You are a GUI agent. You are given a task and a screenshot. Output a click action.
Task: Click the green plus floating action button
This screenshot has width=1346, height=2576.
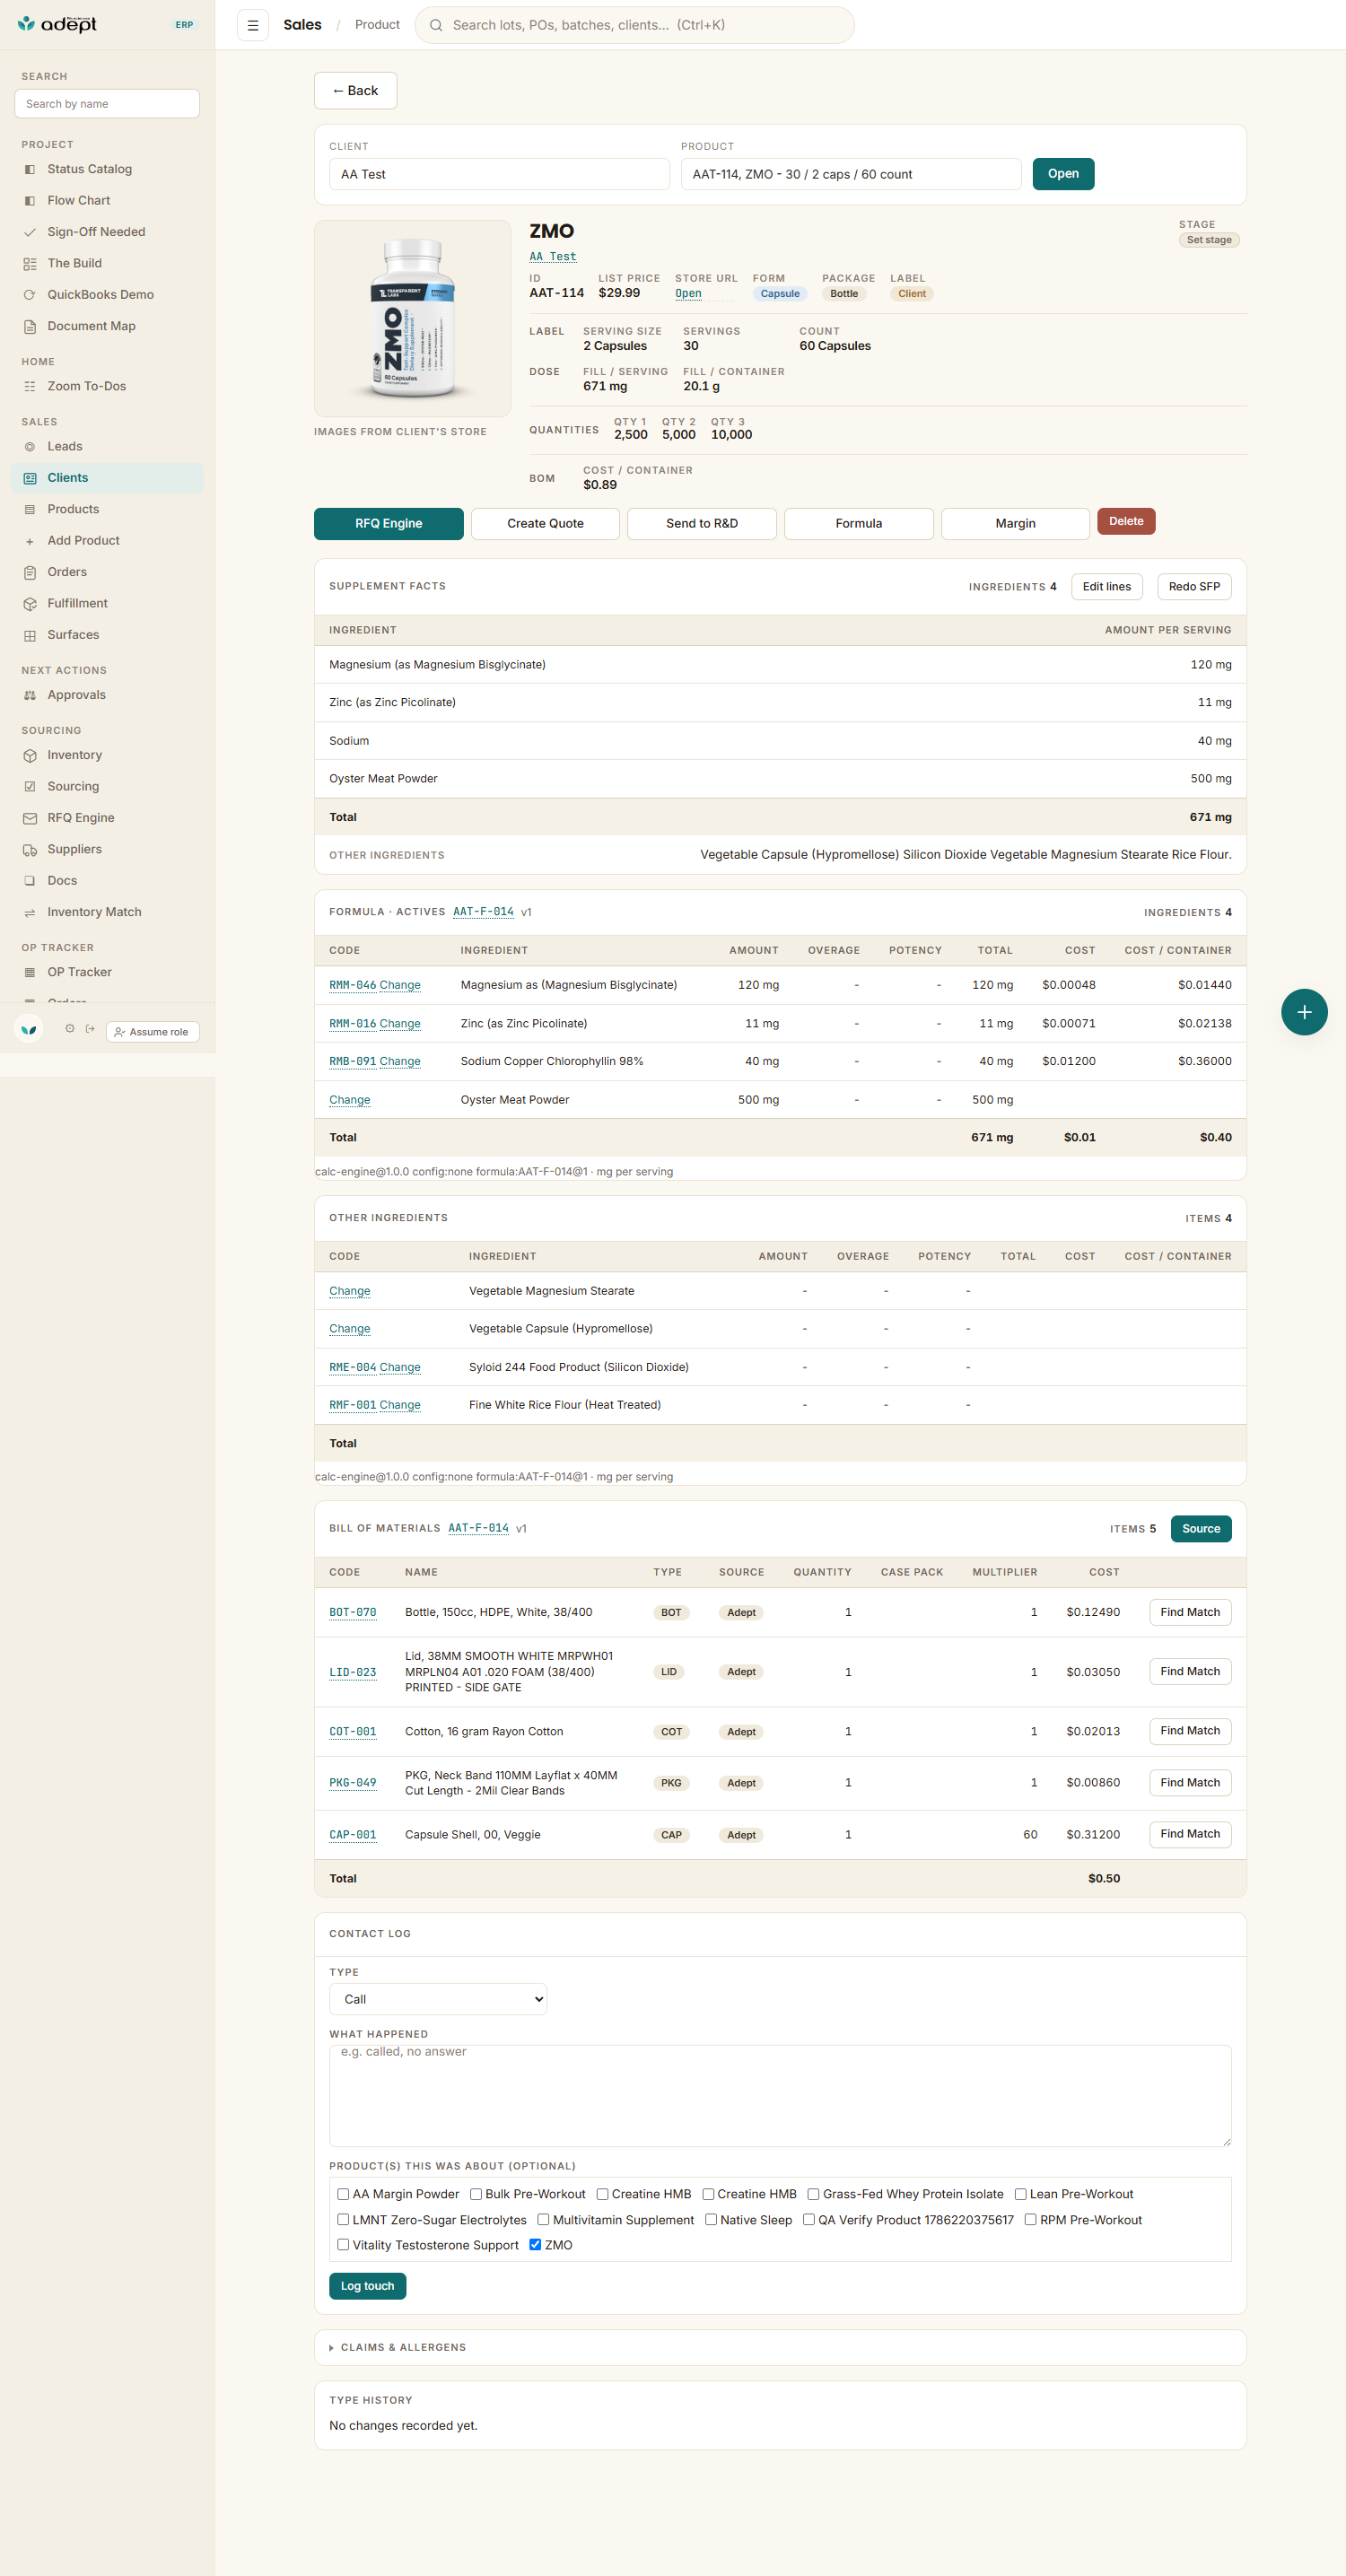[1304, 1012]
